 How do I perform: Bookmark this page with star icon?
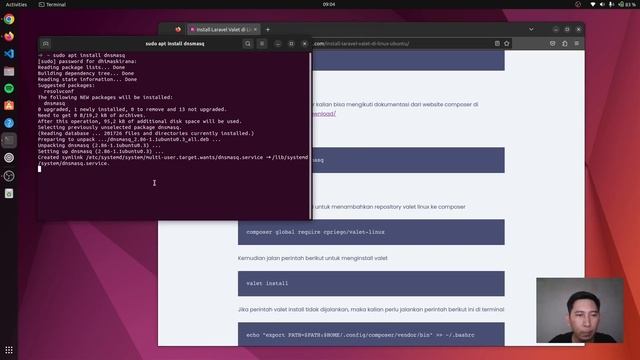[507, 43]
